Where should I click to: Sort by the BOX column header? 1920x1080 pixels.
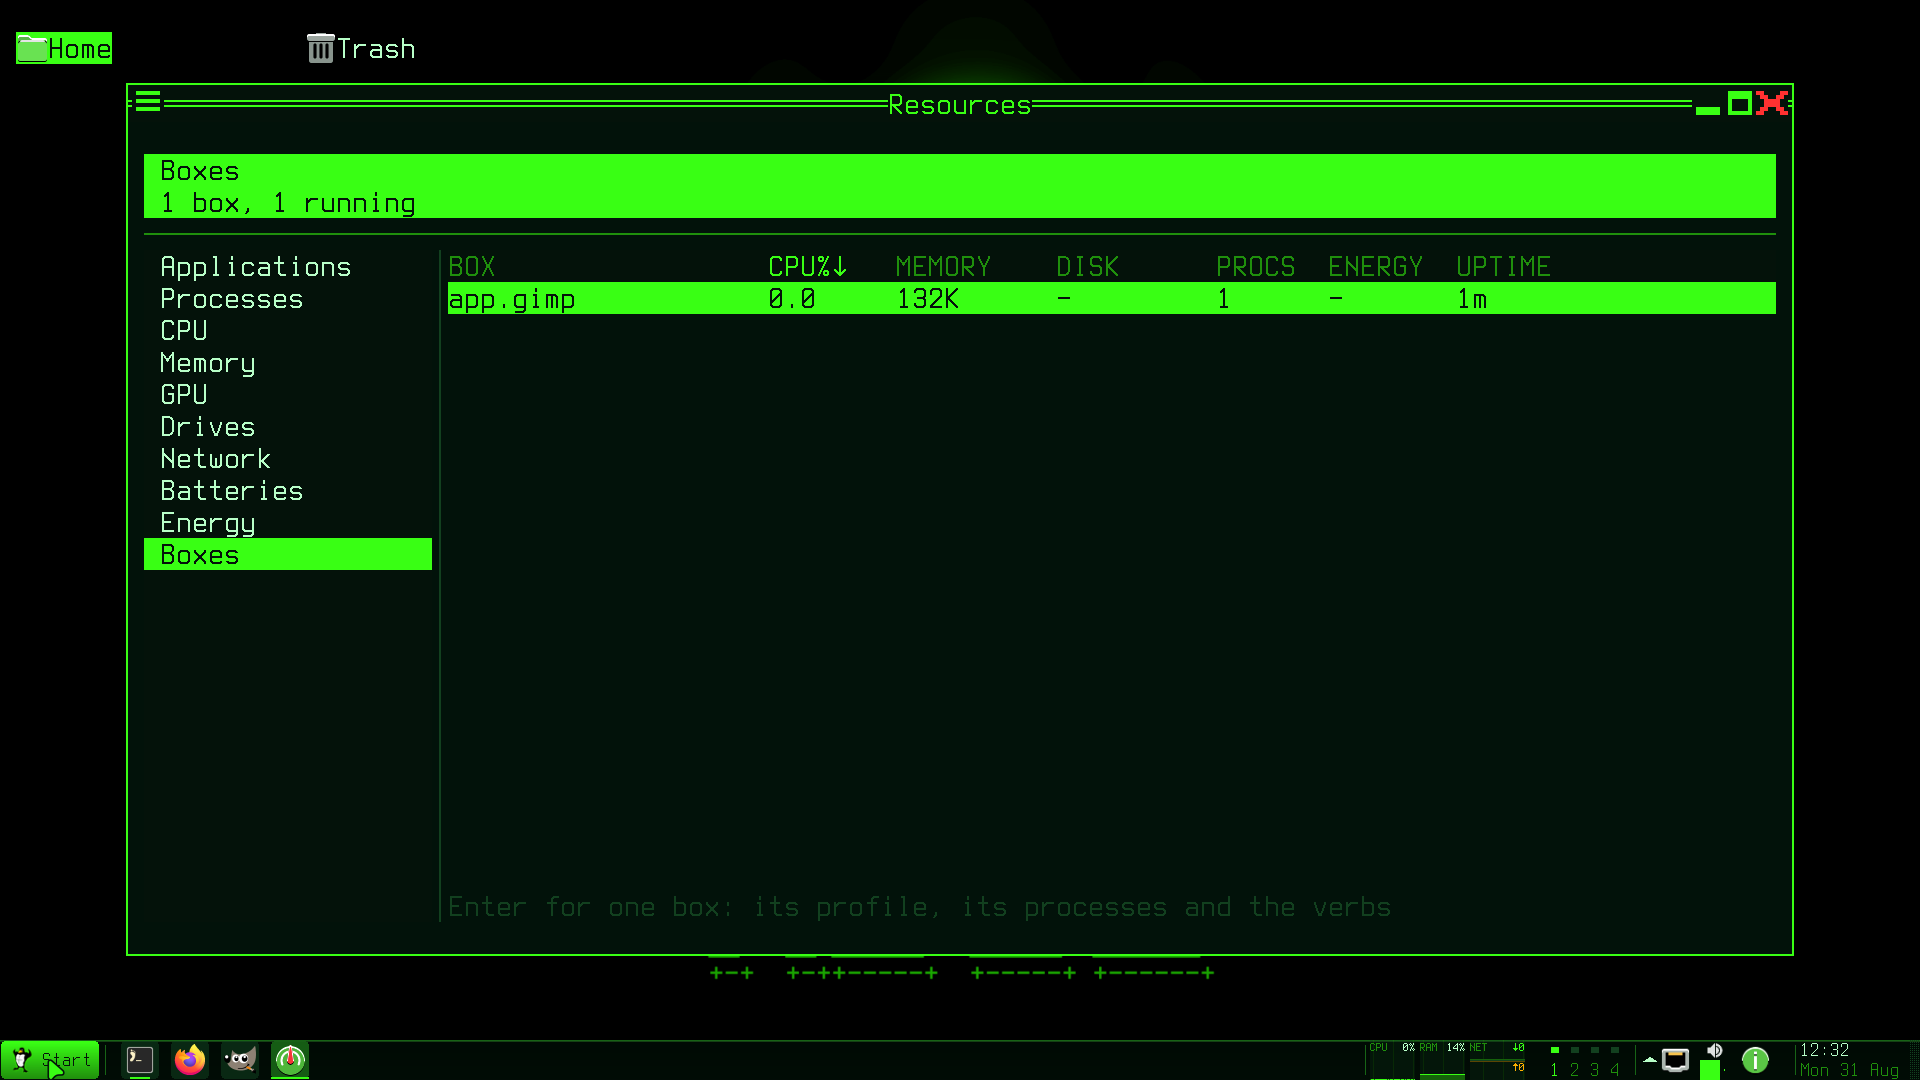[472, 267]
